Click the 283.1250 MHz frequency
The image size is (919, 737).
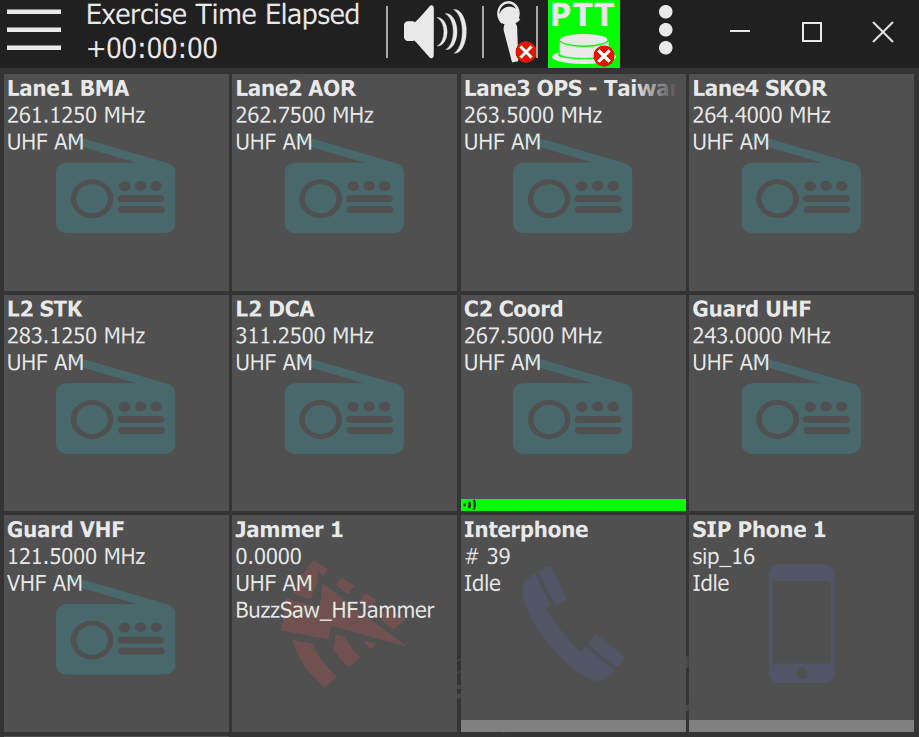76,336
